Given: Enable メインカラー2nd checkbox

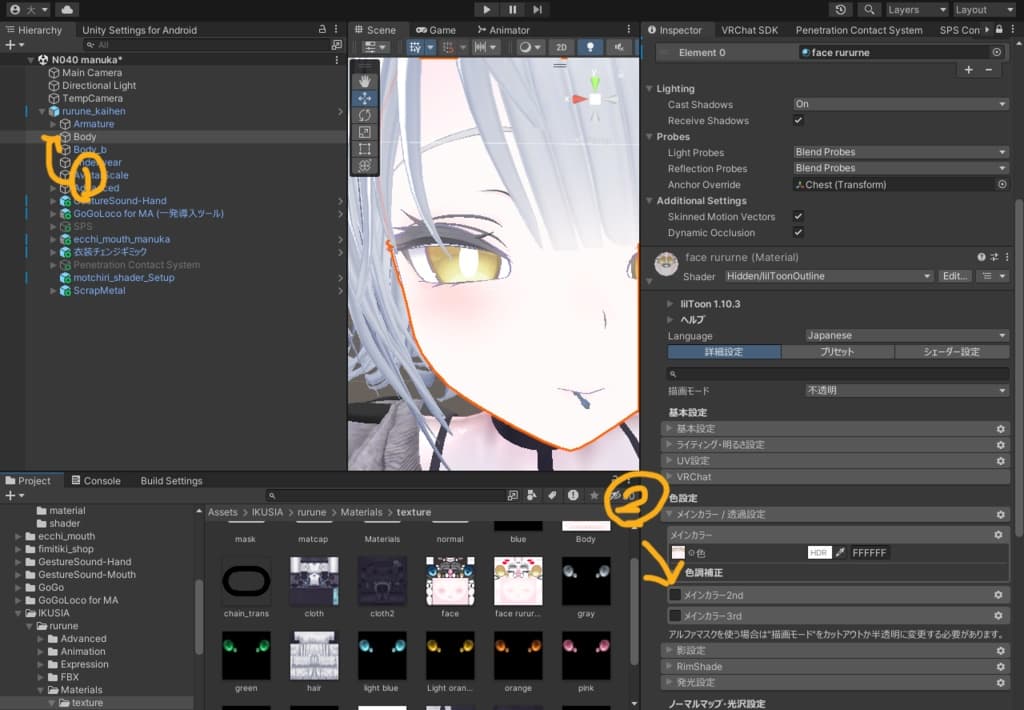Looking at the screenshot, I should (x=675, y=595).
